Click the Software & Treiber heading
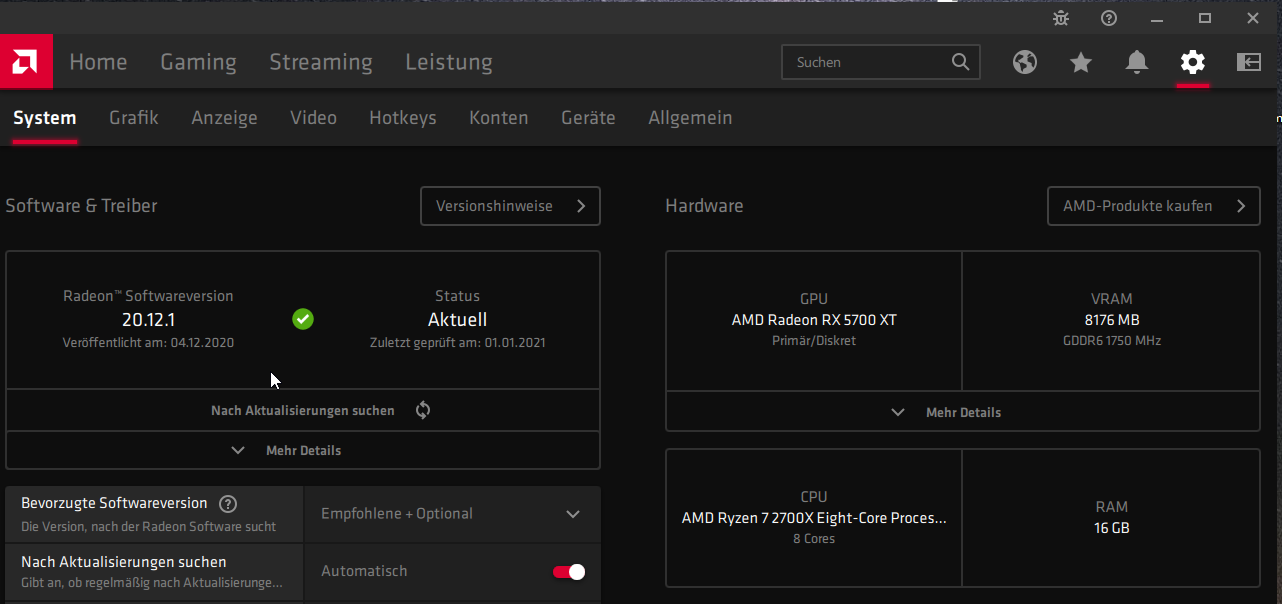Image resolution: width=1282 pixels, height=604 pixels. pos(81,206)
